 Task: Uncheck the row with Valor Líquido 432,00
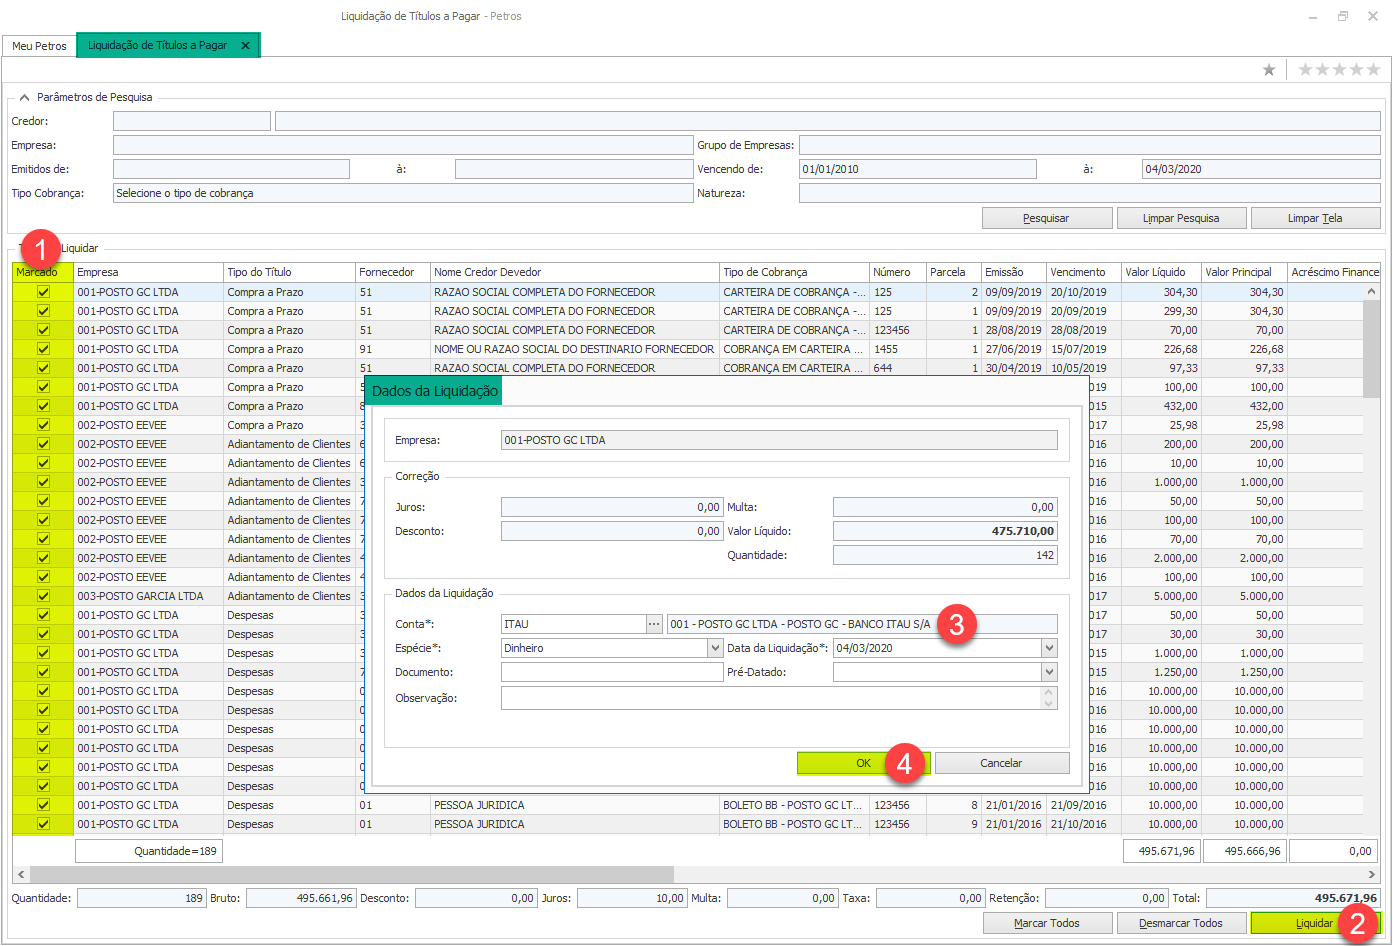43,406
